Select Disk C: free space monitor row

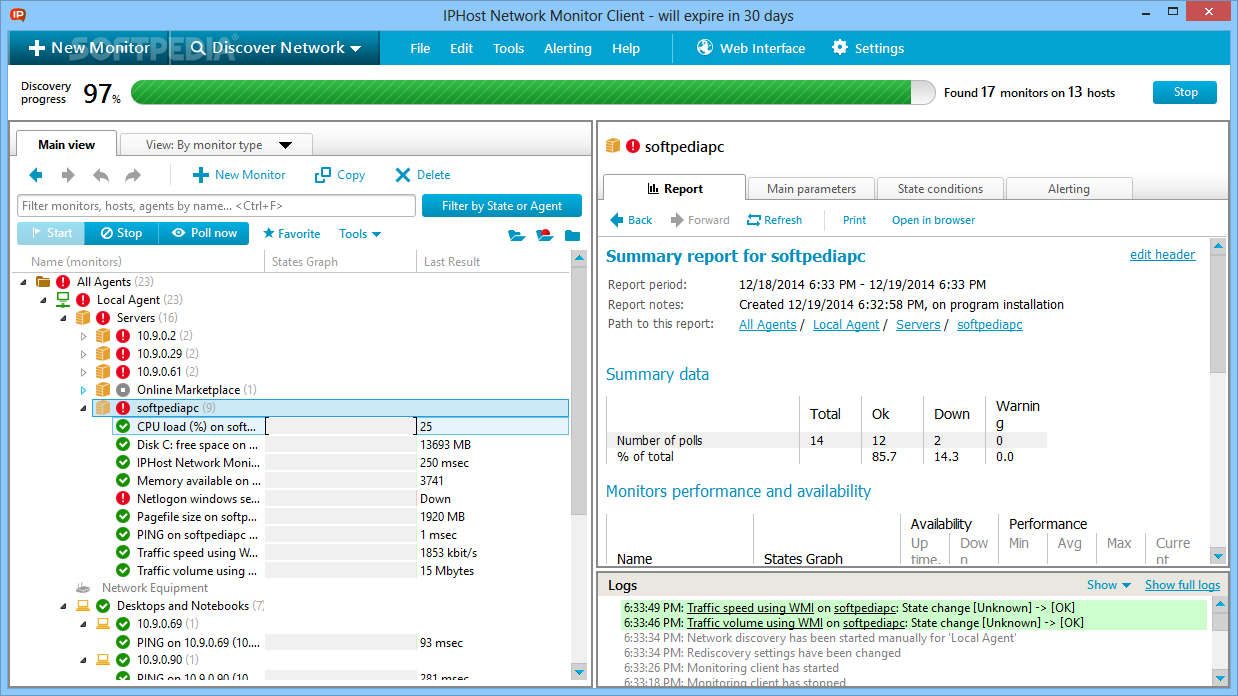point(340,444)
